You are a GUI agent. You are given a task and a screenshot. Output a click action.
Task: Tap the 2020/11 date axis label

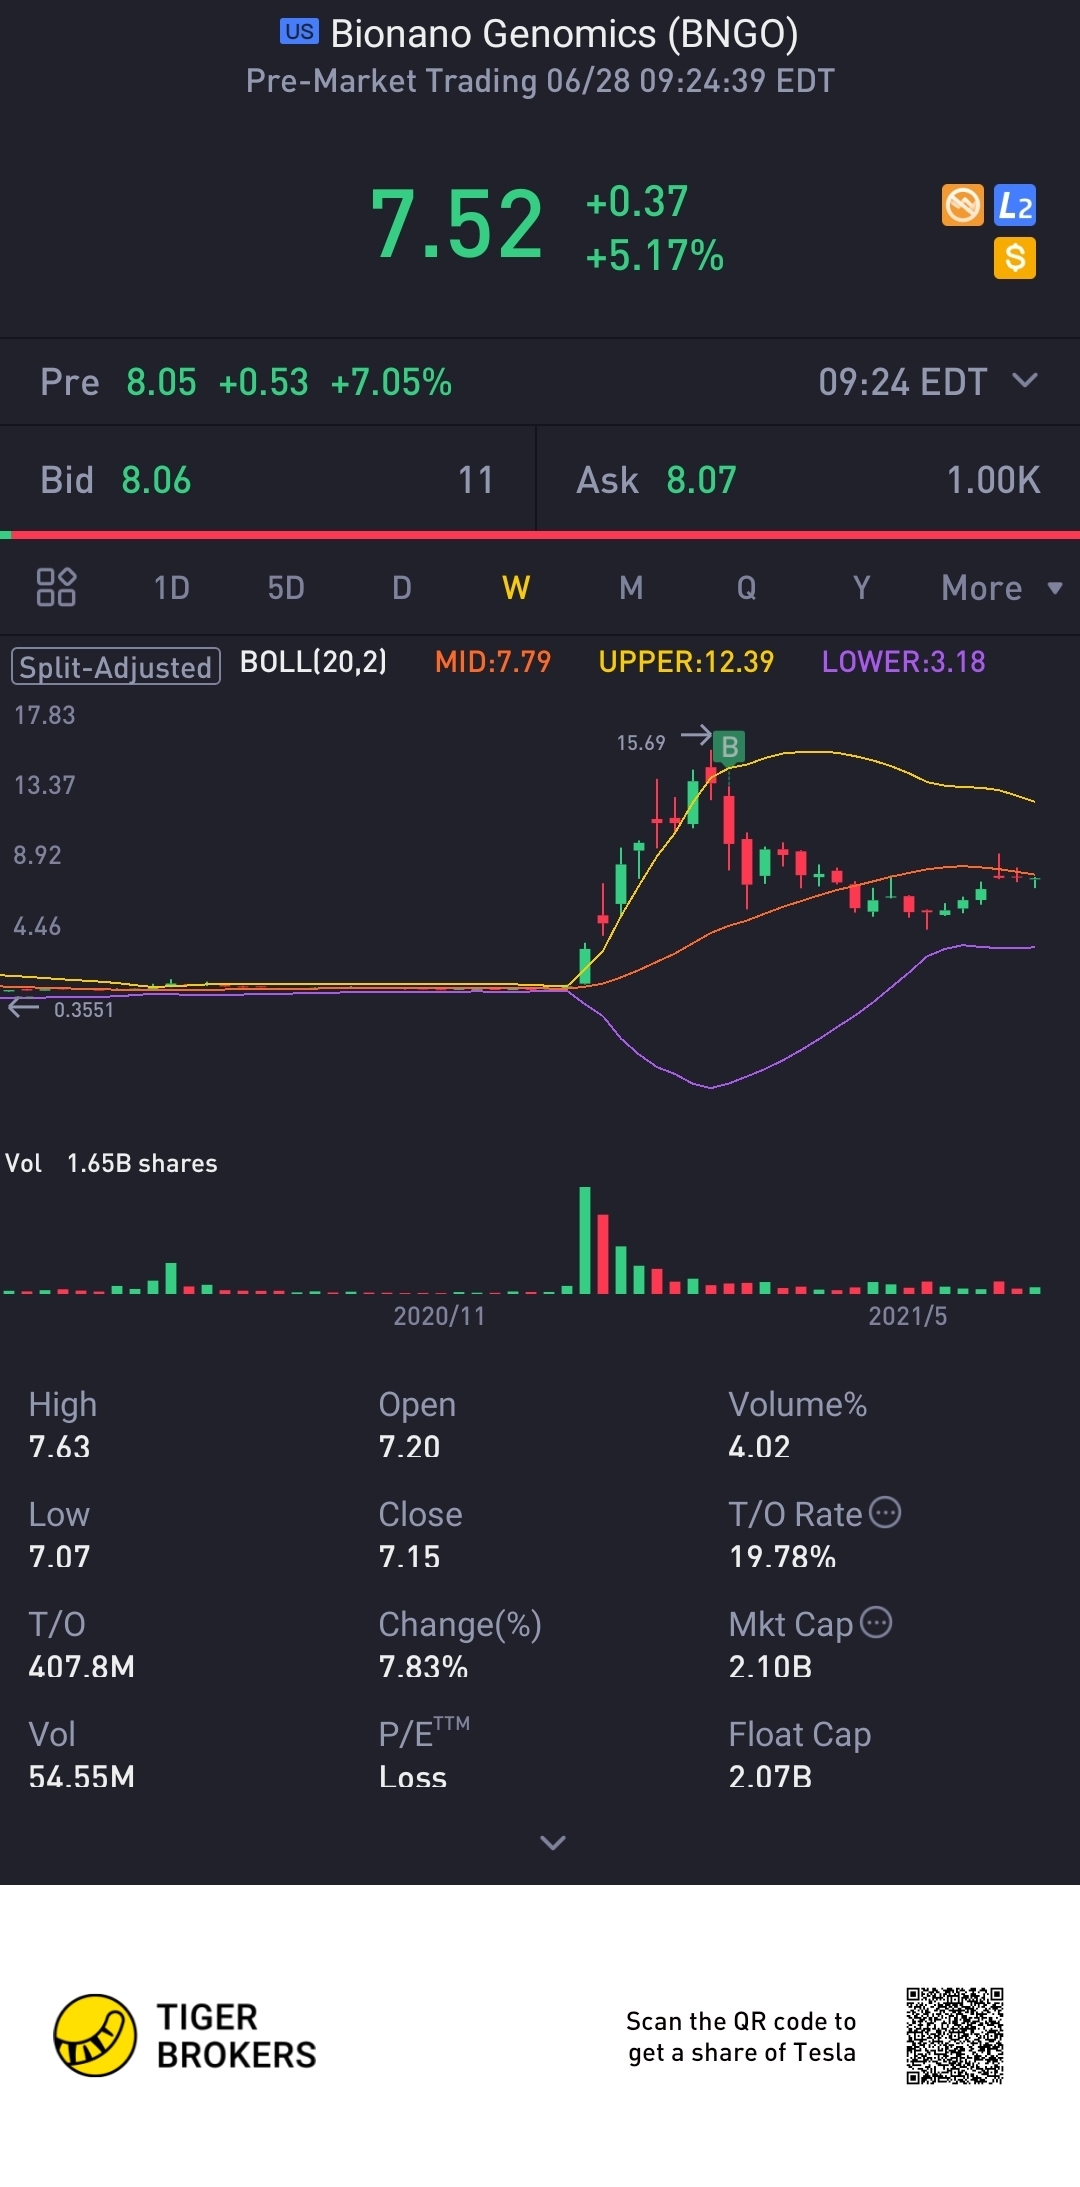pos(439,1316)
